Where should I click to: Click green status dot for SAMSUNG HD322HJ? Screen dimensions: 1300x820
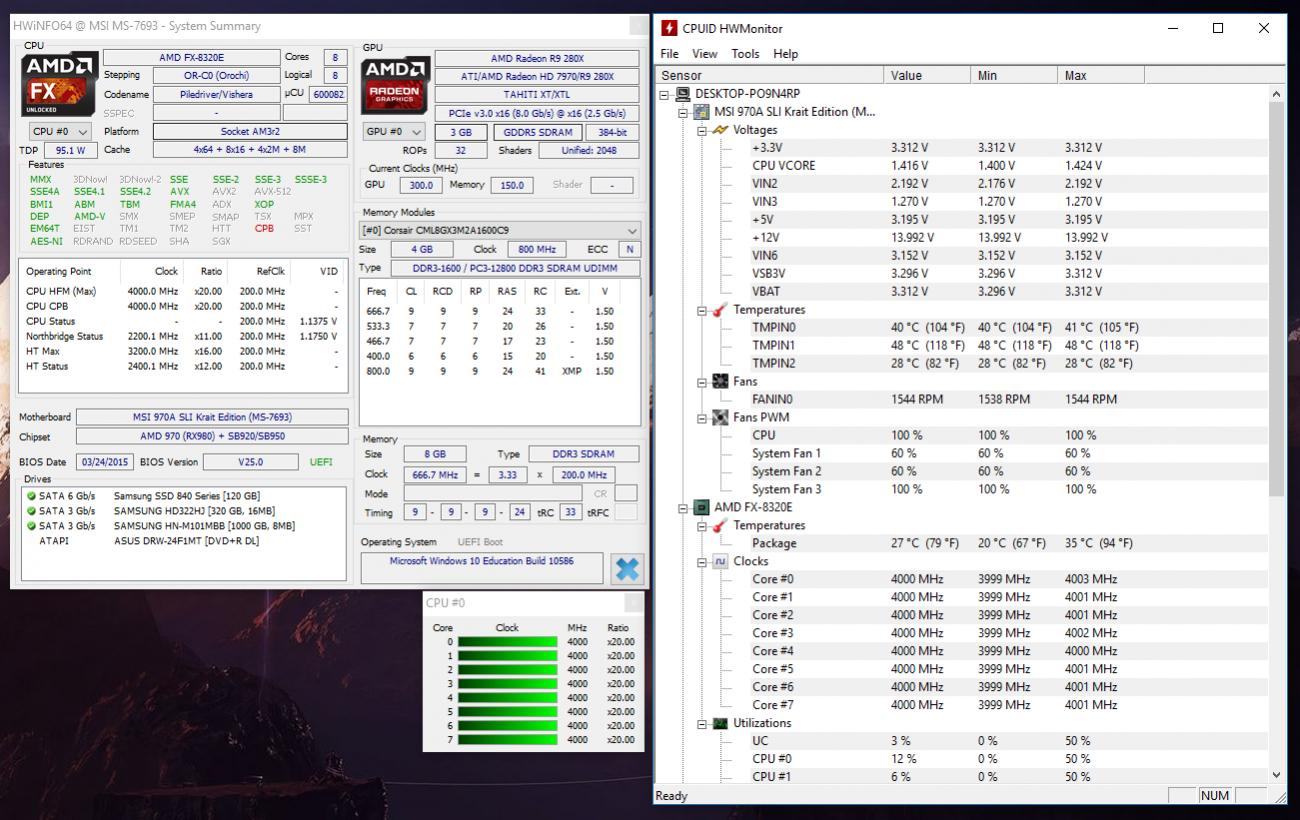[x=31, y=511]
